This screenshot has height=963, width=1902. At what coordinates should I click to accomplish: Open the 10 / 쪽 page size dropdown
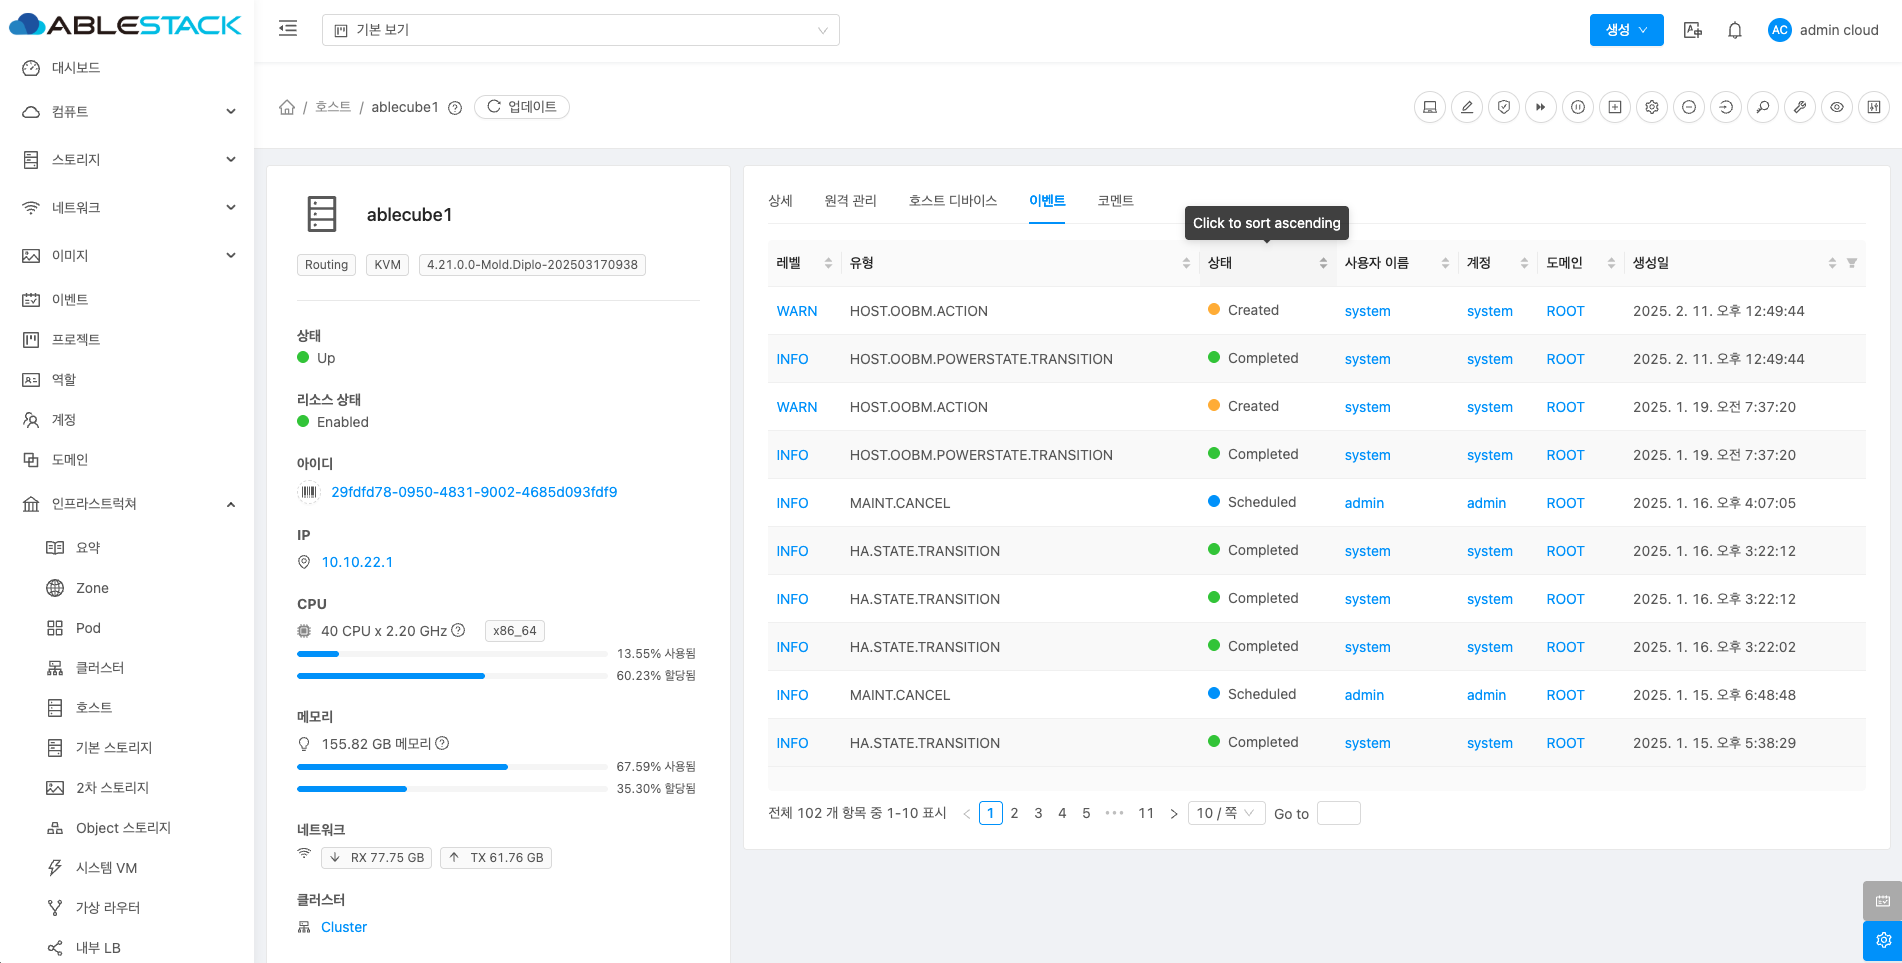(x=1225, y=813)
